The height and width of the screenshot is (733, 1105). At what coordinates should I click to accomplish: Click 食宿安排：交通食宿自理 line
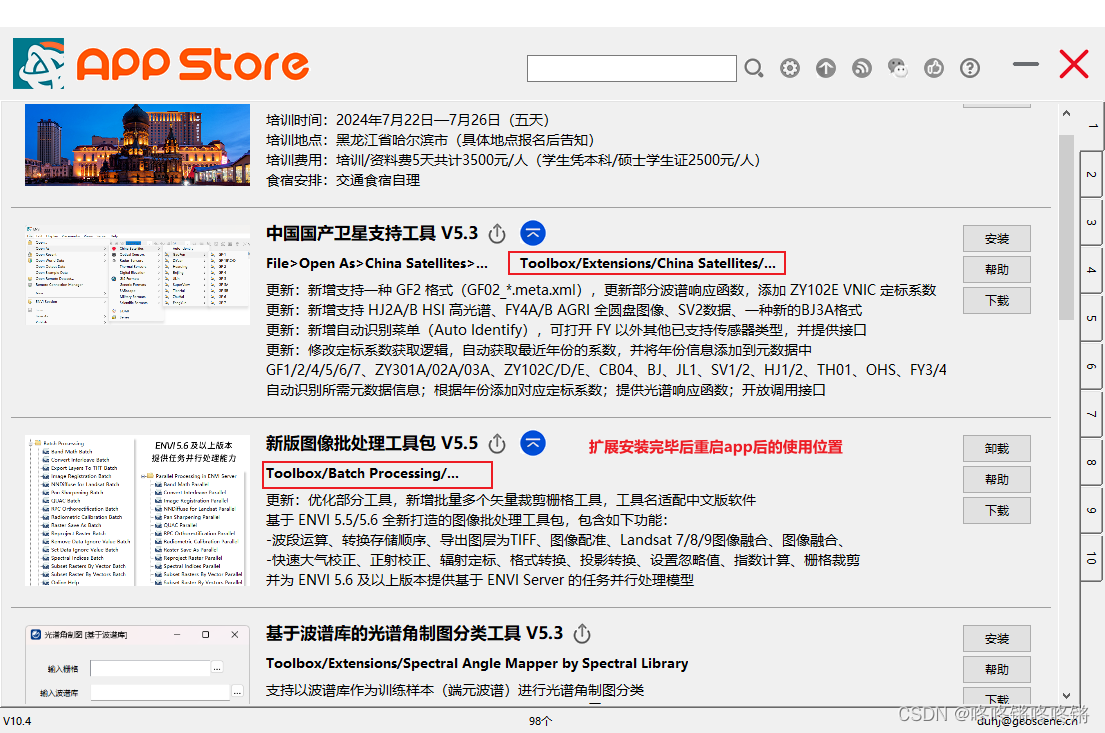point(342,180)
